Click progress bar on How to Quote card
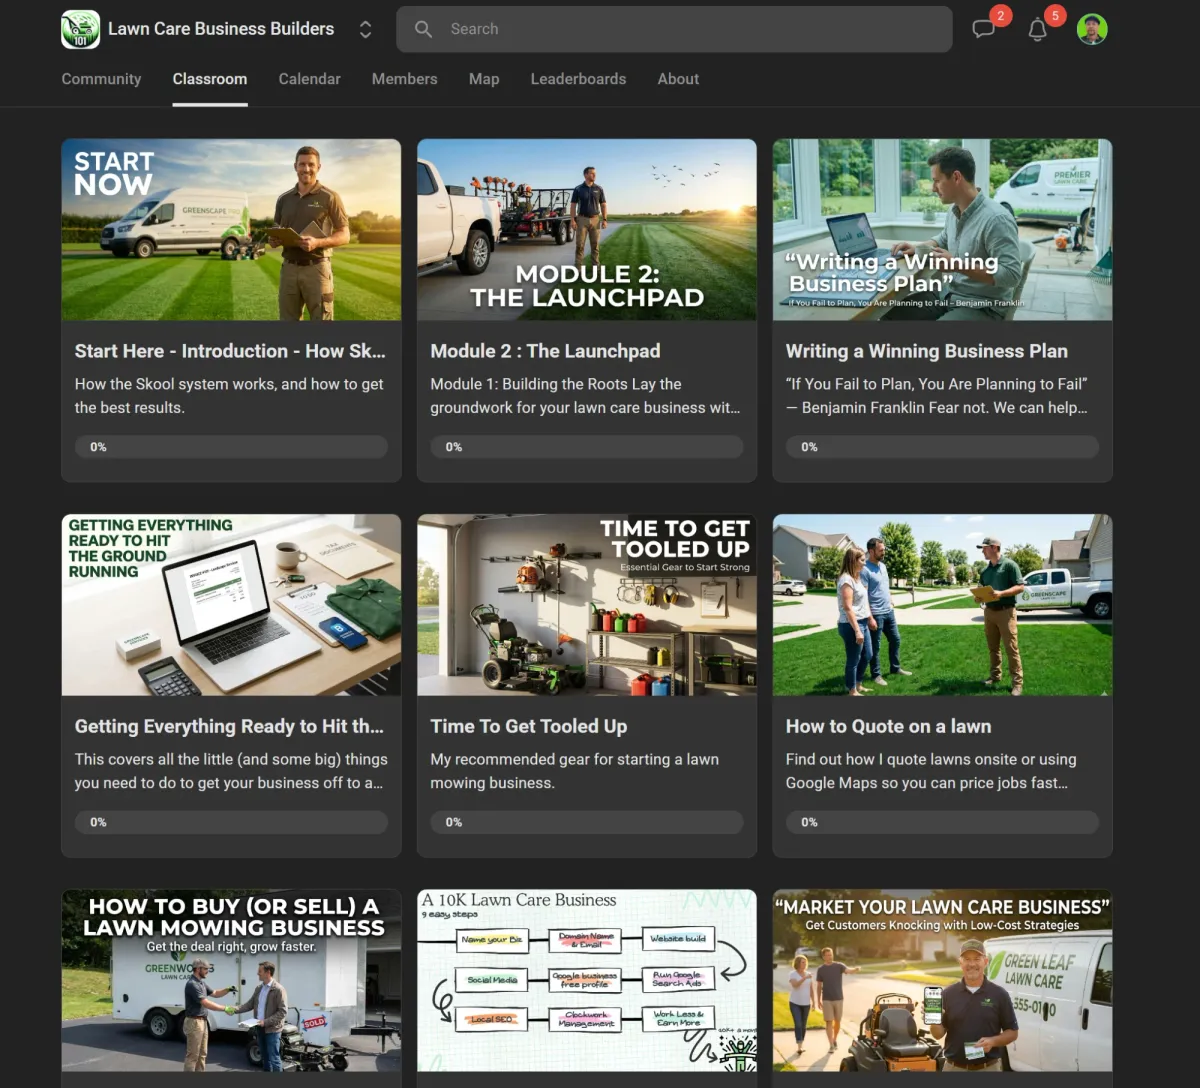 coord(942,822)
